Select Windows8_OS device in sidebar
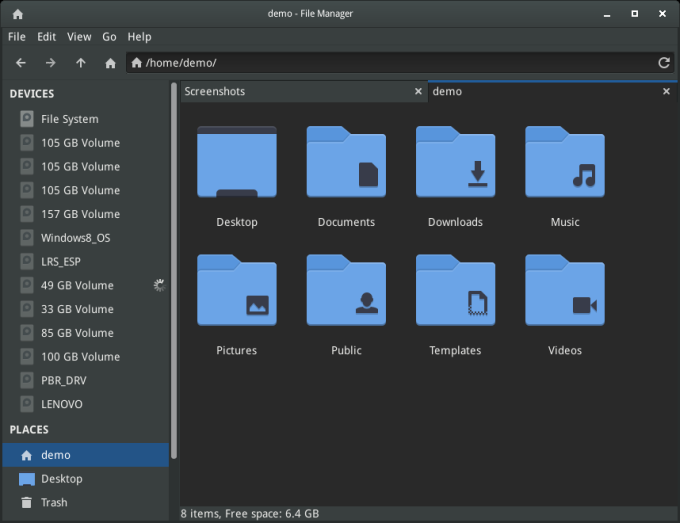This screenshot has height=523, width=680. pos(75,238)
